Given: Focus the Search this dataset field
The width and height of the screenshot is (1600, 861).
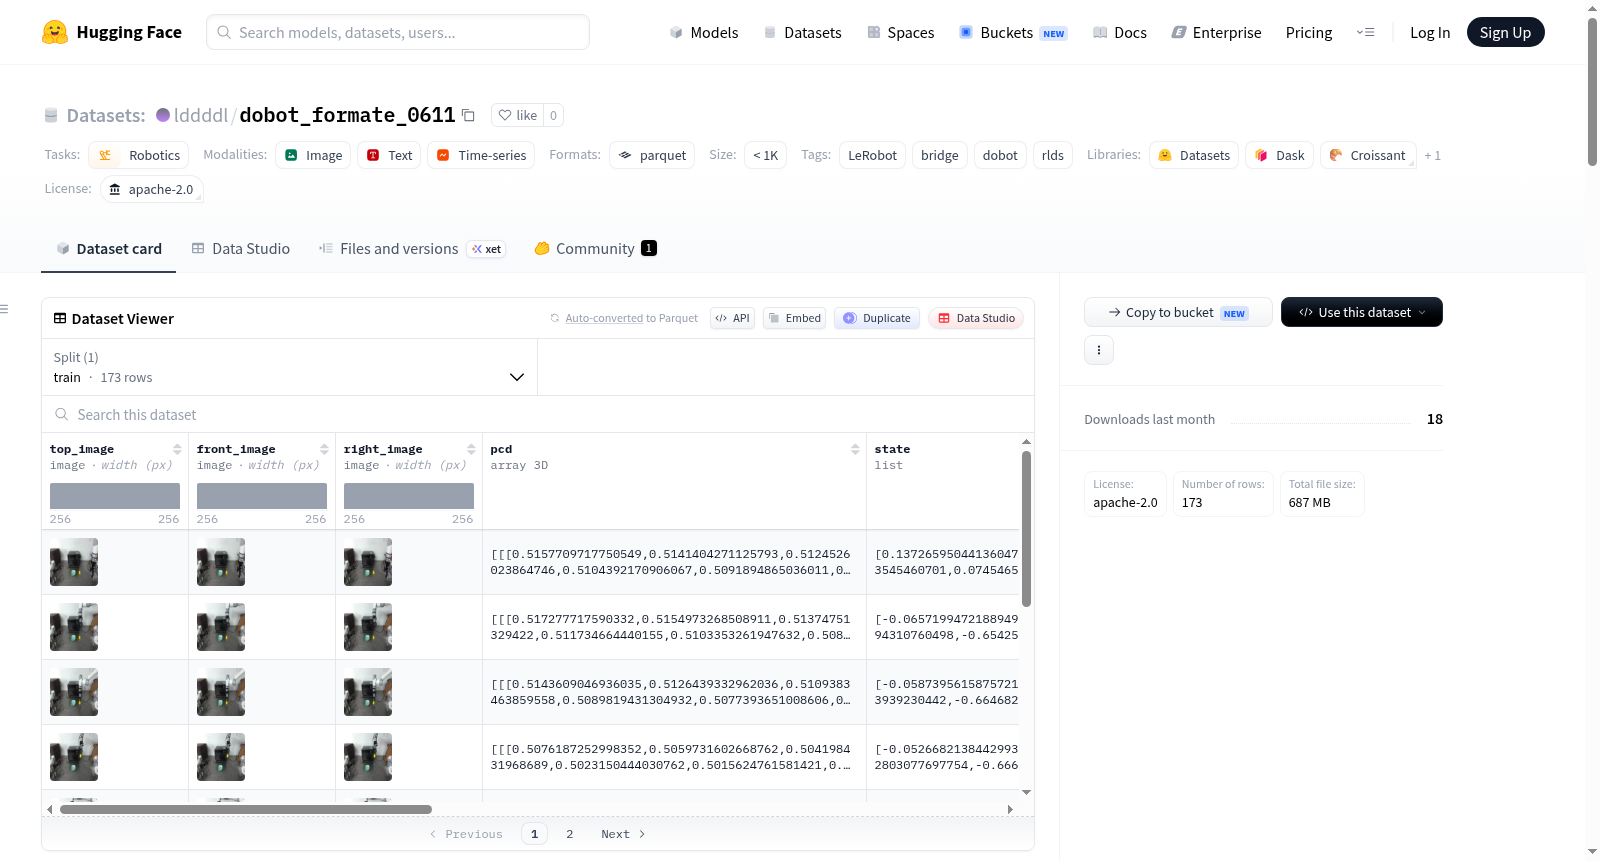Looking at the screenshot, I should pyautogui.click(x=538, y=414).
